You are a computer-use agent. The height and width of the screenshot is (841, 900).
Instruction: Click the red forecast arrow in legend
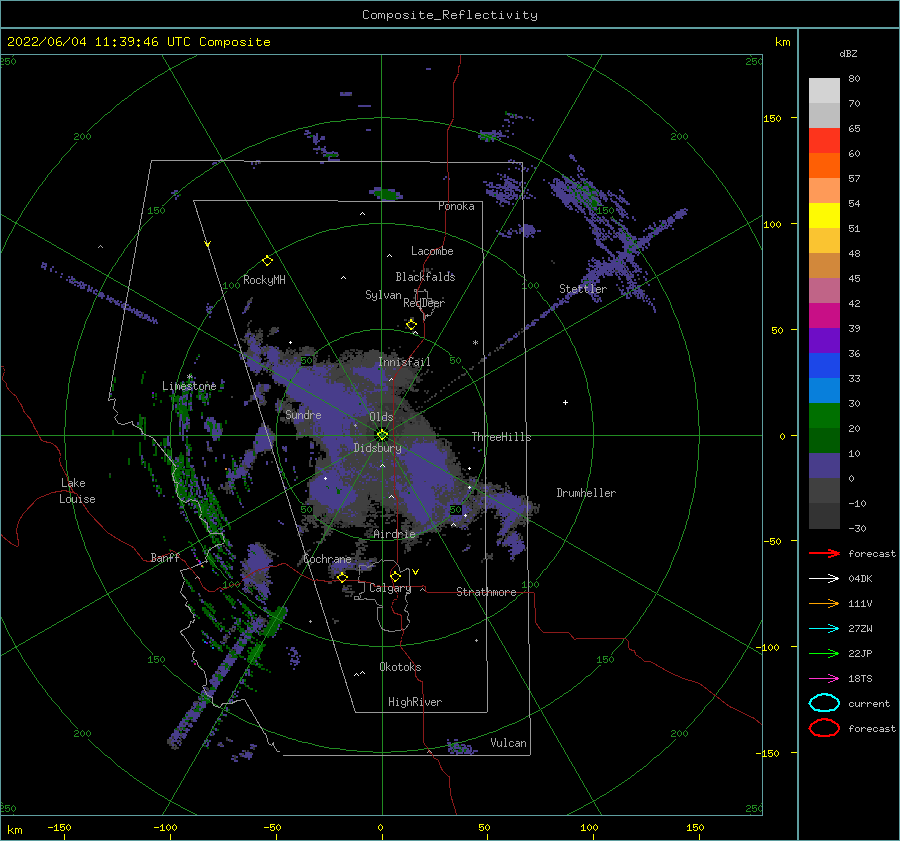point(824,553)
